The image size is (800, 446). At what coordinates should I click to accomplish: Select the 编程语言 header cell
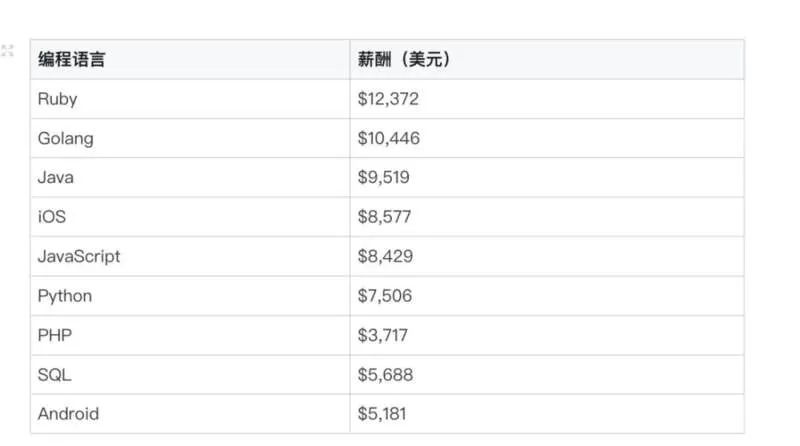(190, 59)
